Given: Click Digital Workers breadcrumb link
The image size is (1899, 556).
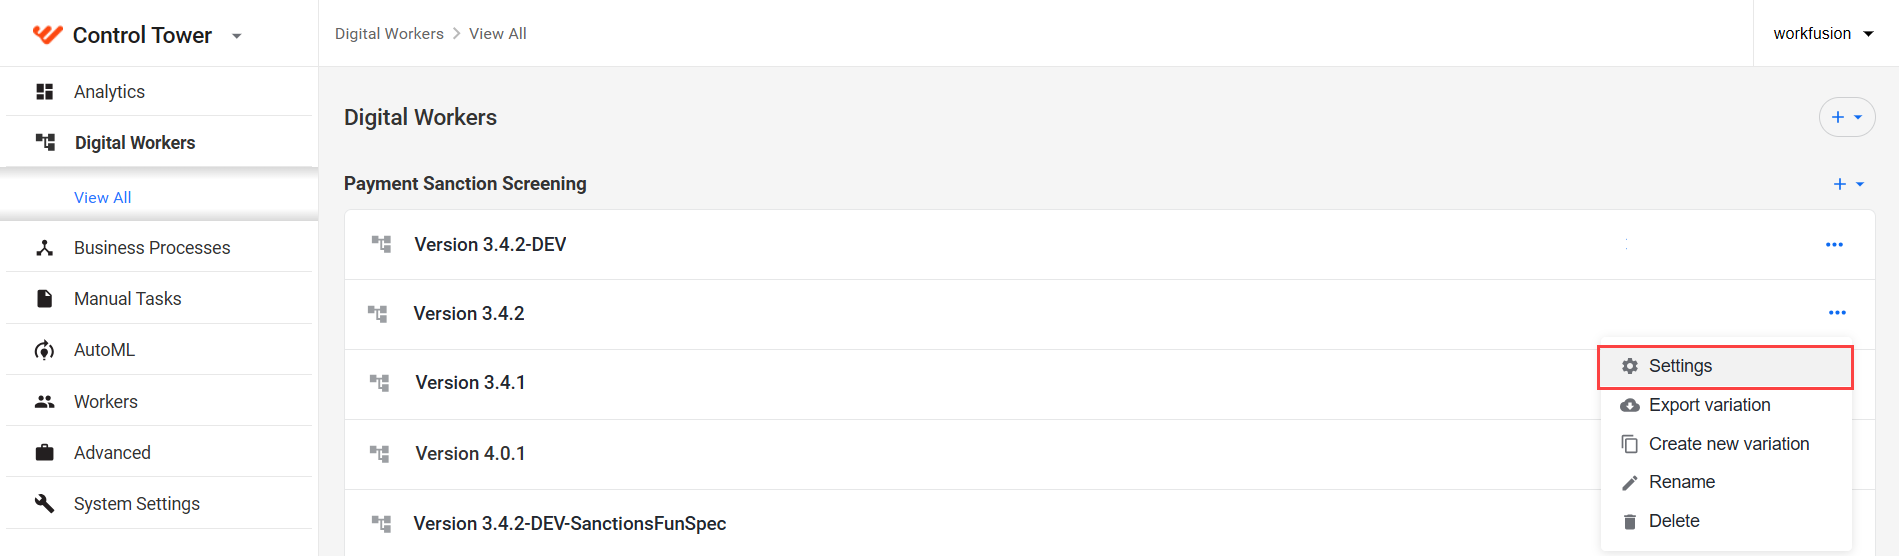Looking at the screenshot, I should [x=389, y=34].
